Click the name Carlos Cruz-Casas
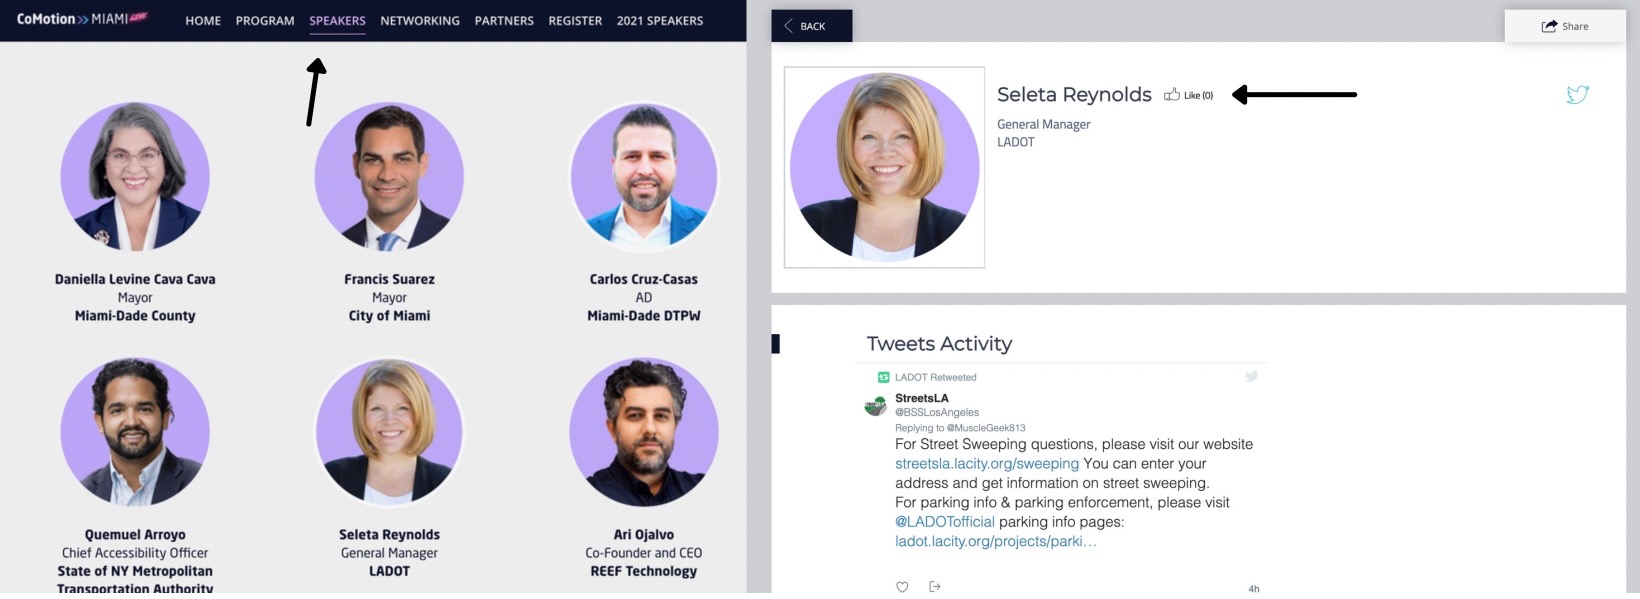The image size is (1640, 599). pyautogui.click(x=644, y=279)
